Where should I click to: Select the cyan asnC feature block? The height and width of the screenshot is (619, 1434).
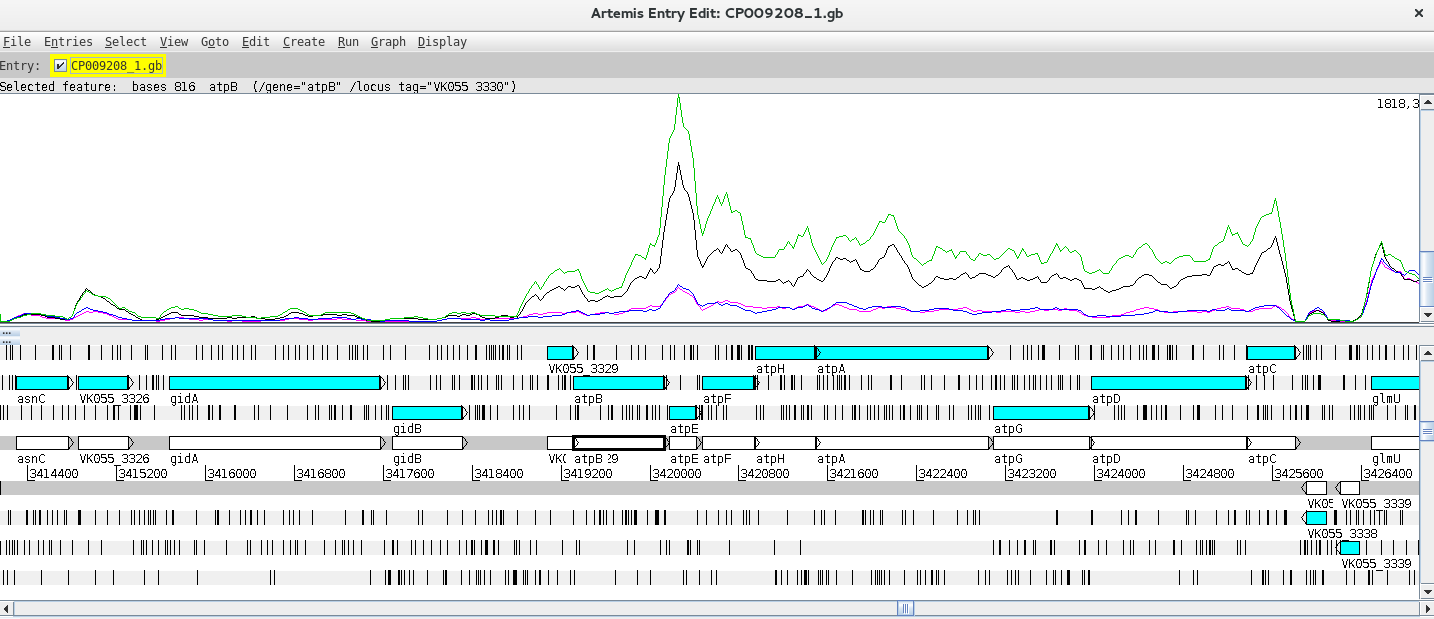click(x=41, y=383)
